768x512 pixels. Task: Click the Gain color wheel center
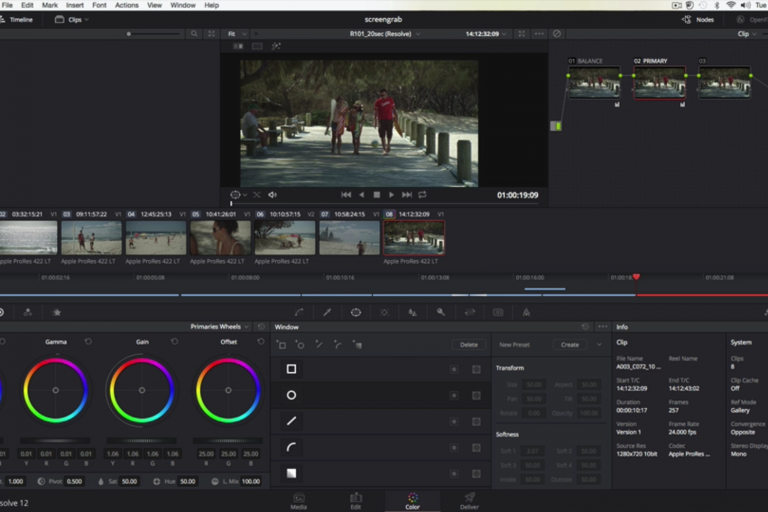pyautogui.click(x=142, y=390)
